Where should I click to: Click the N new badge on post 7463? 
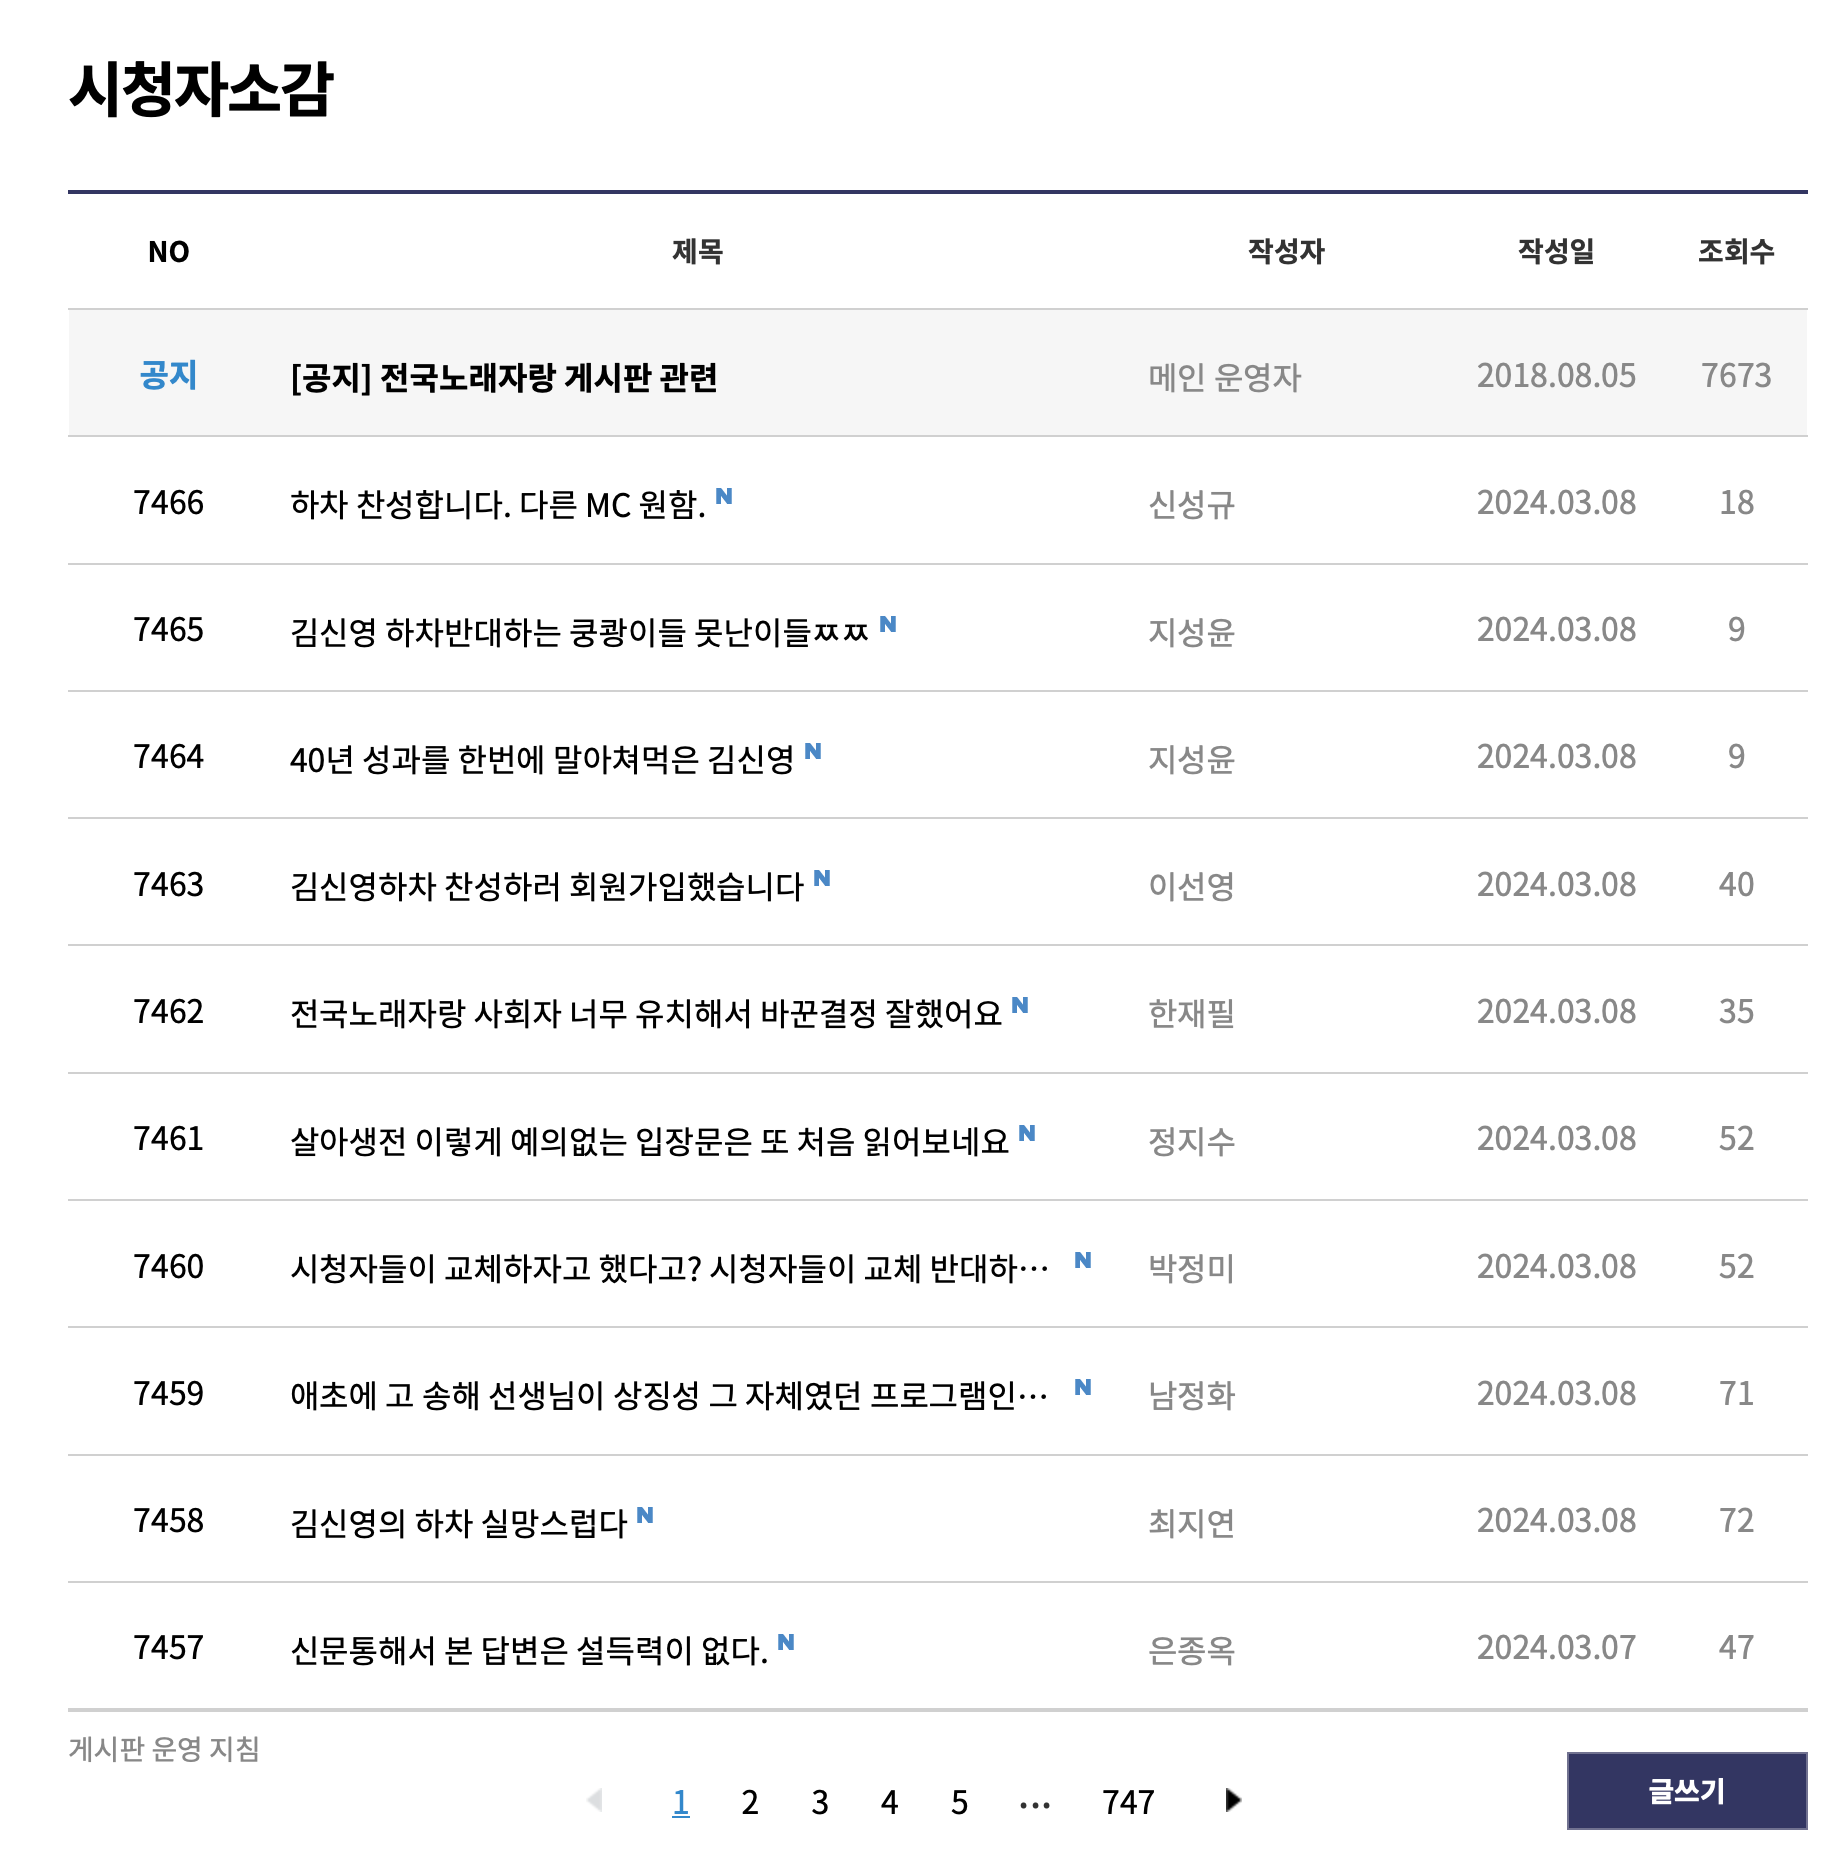coord(822,878)
